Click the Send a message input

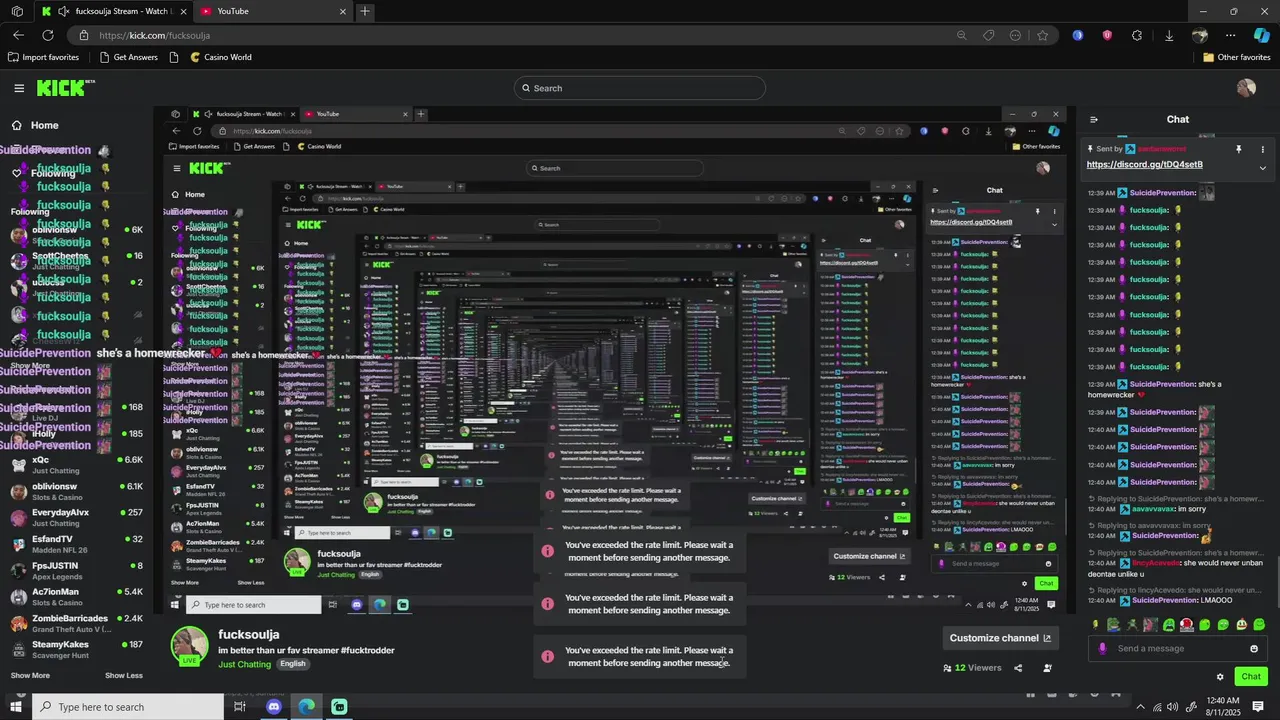[x=1178, y=648]
